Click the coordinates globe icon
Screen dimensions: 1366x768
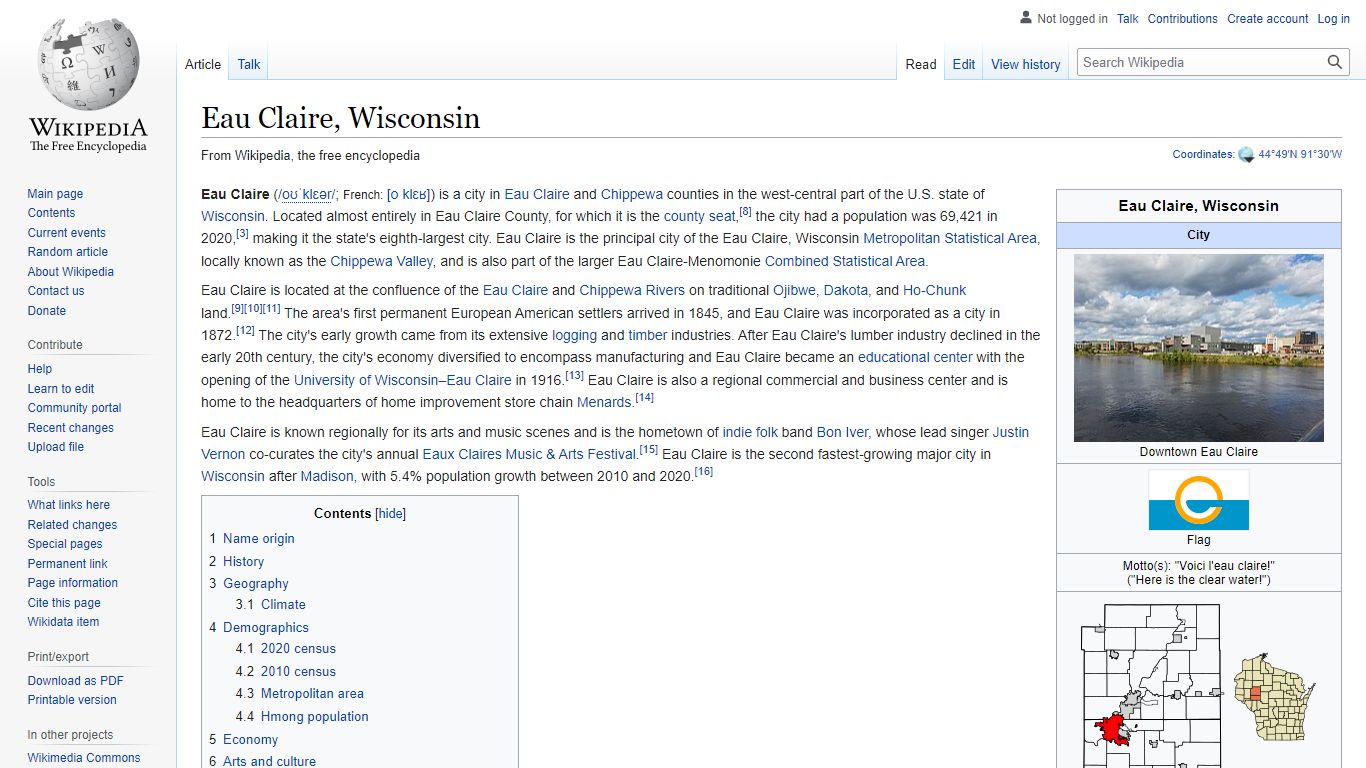pyautogui.click(x=1246, y=155)
